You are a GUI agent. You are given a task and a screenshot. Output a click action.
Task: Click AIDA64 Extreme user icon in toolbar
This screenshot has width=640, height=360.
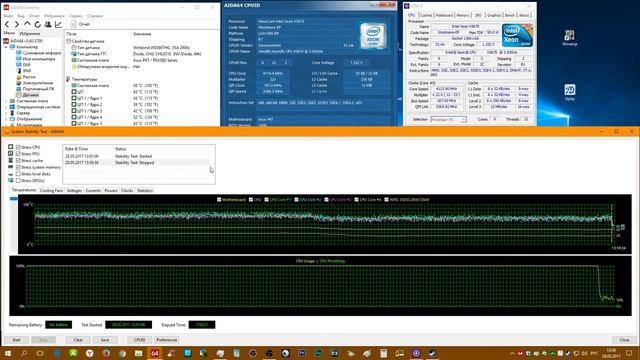click(48, 24)
